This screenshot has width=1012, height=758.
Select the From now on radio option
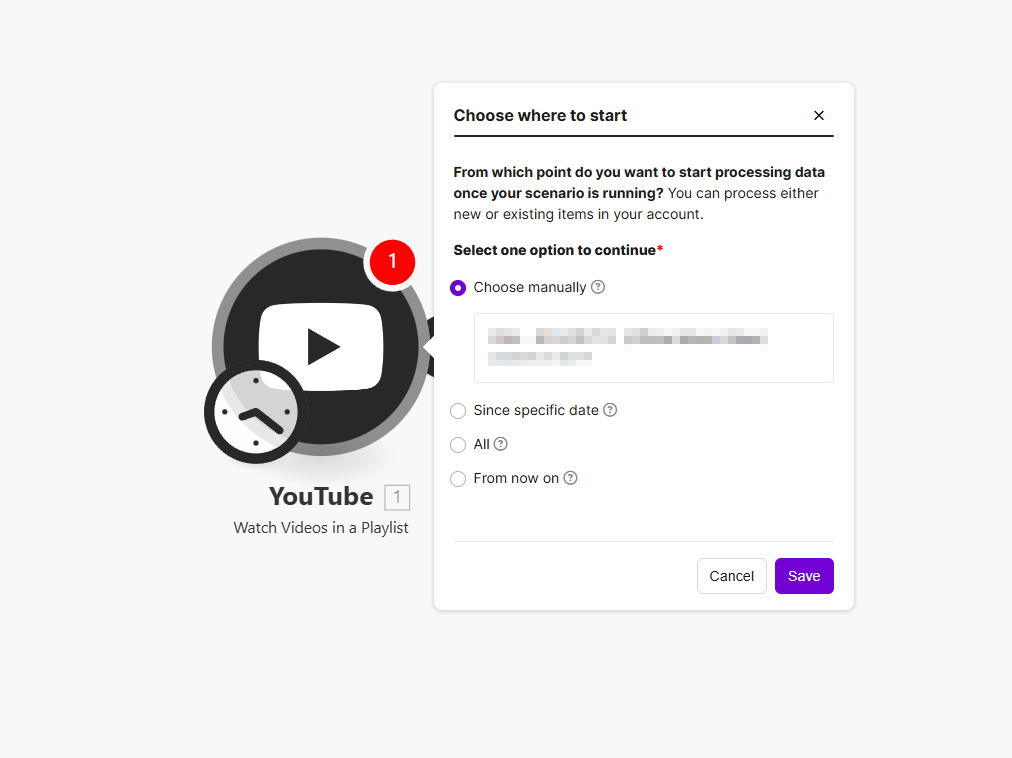(x=458, y=479)
